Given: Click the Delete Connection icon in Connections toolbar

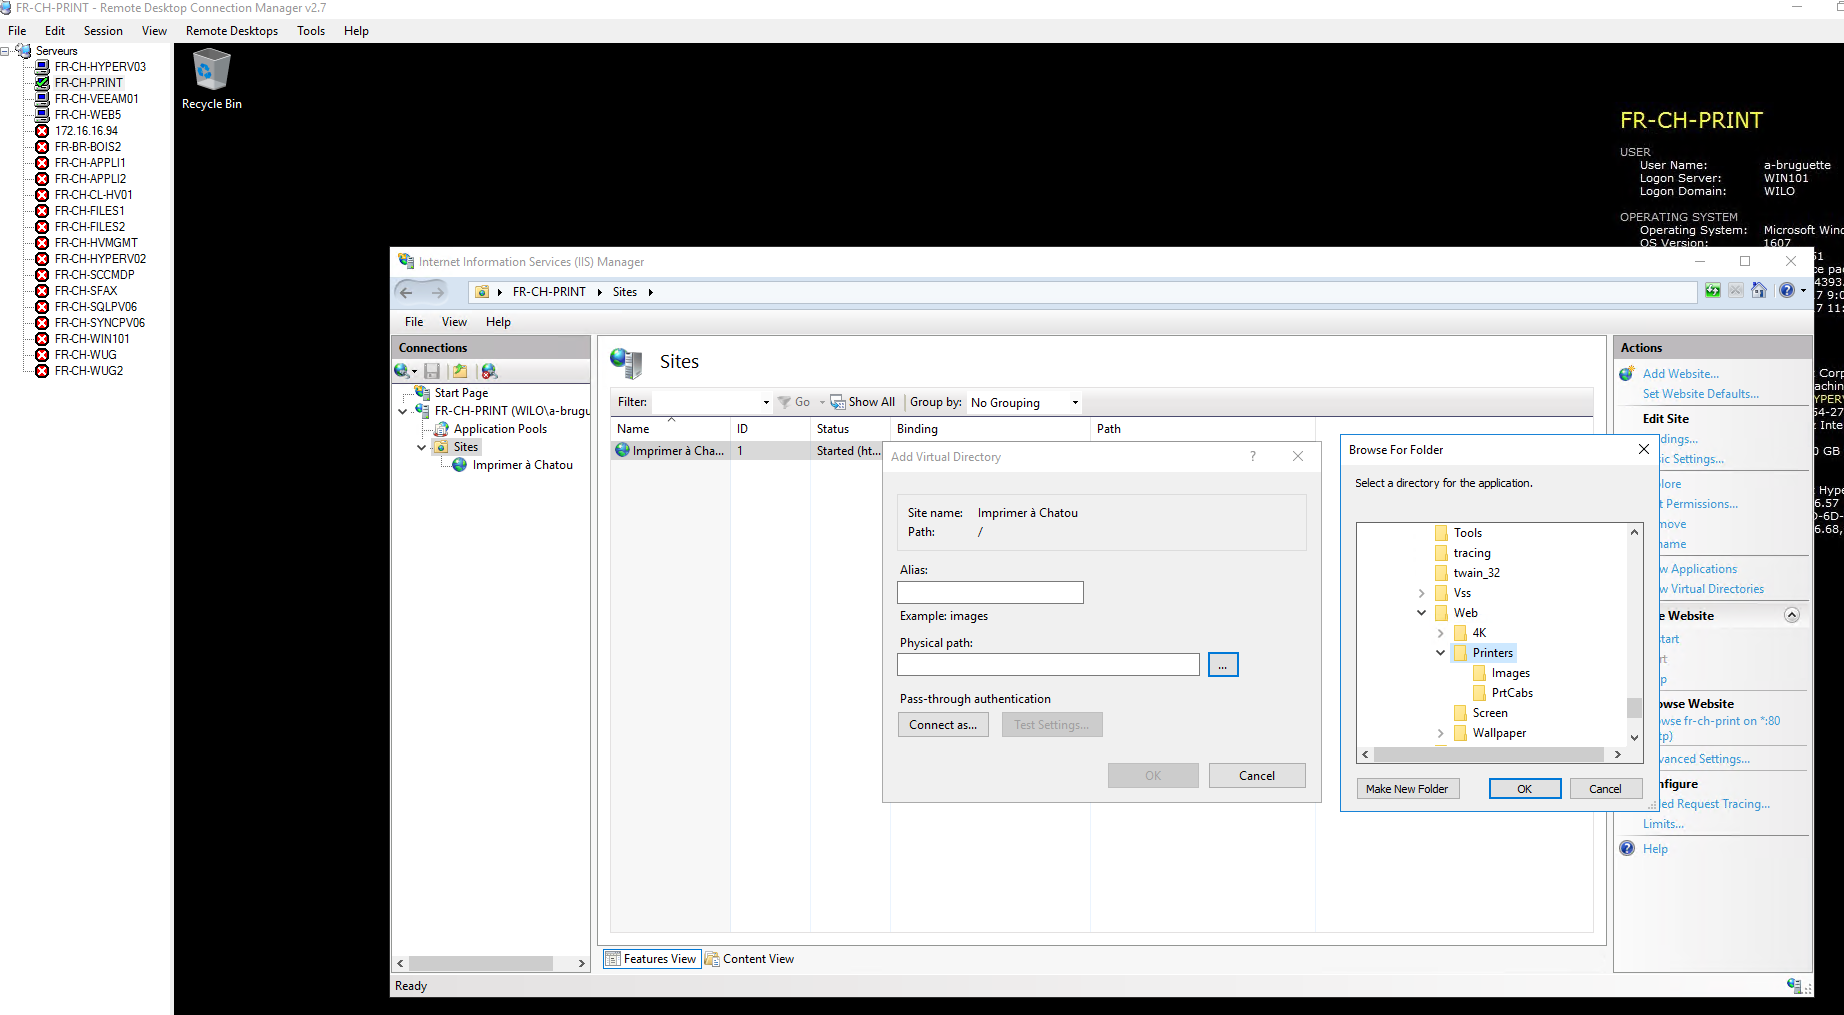Looking at the screenshot, I should (x=489, y=371).
